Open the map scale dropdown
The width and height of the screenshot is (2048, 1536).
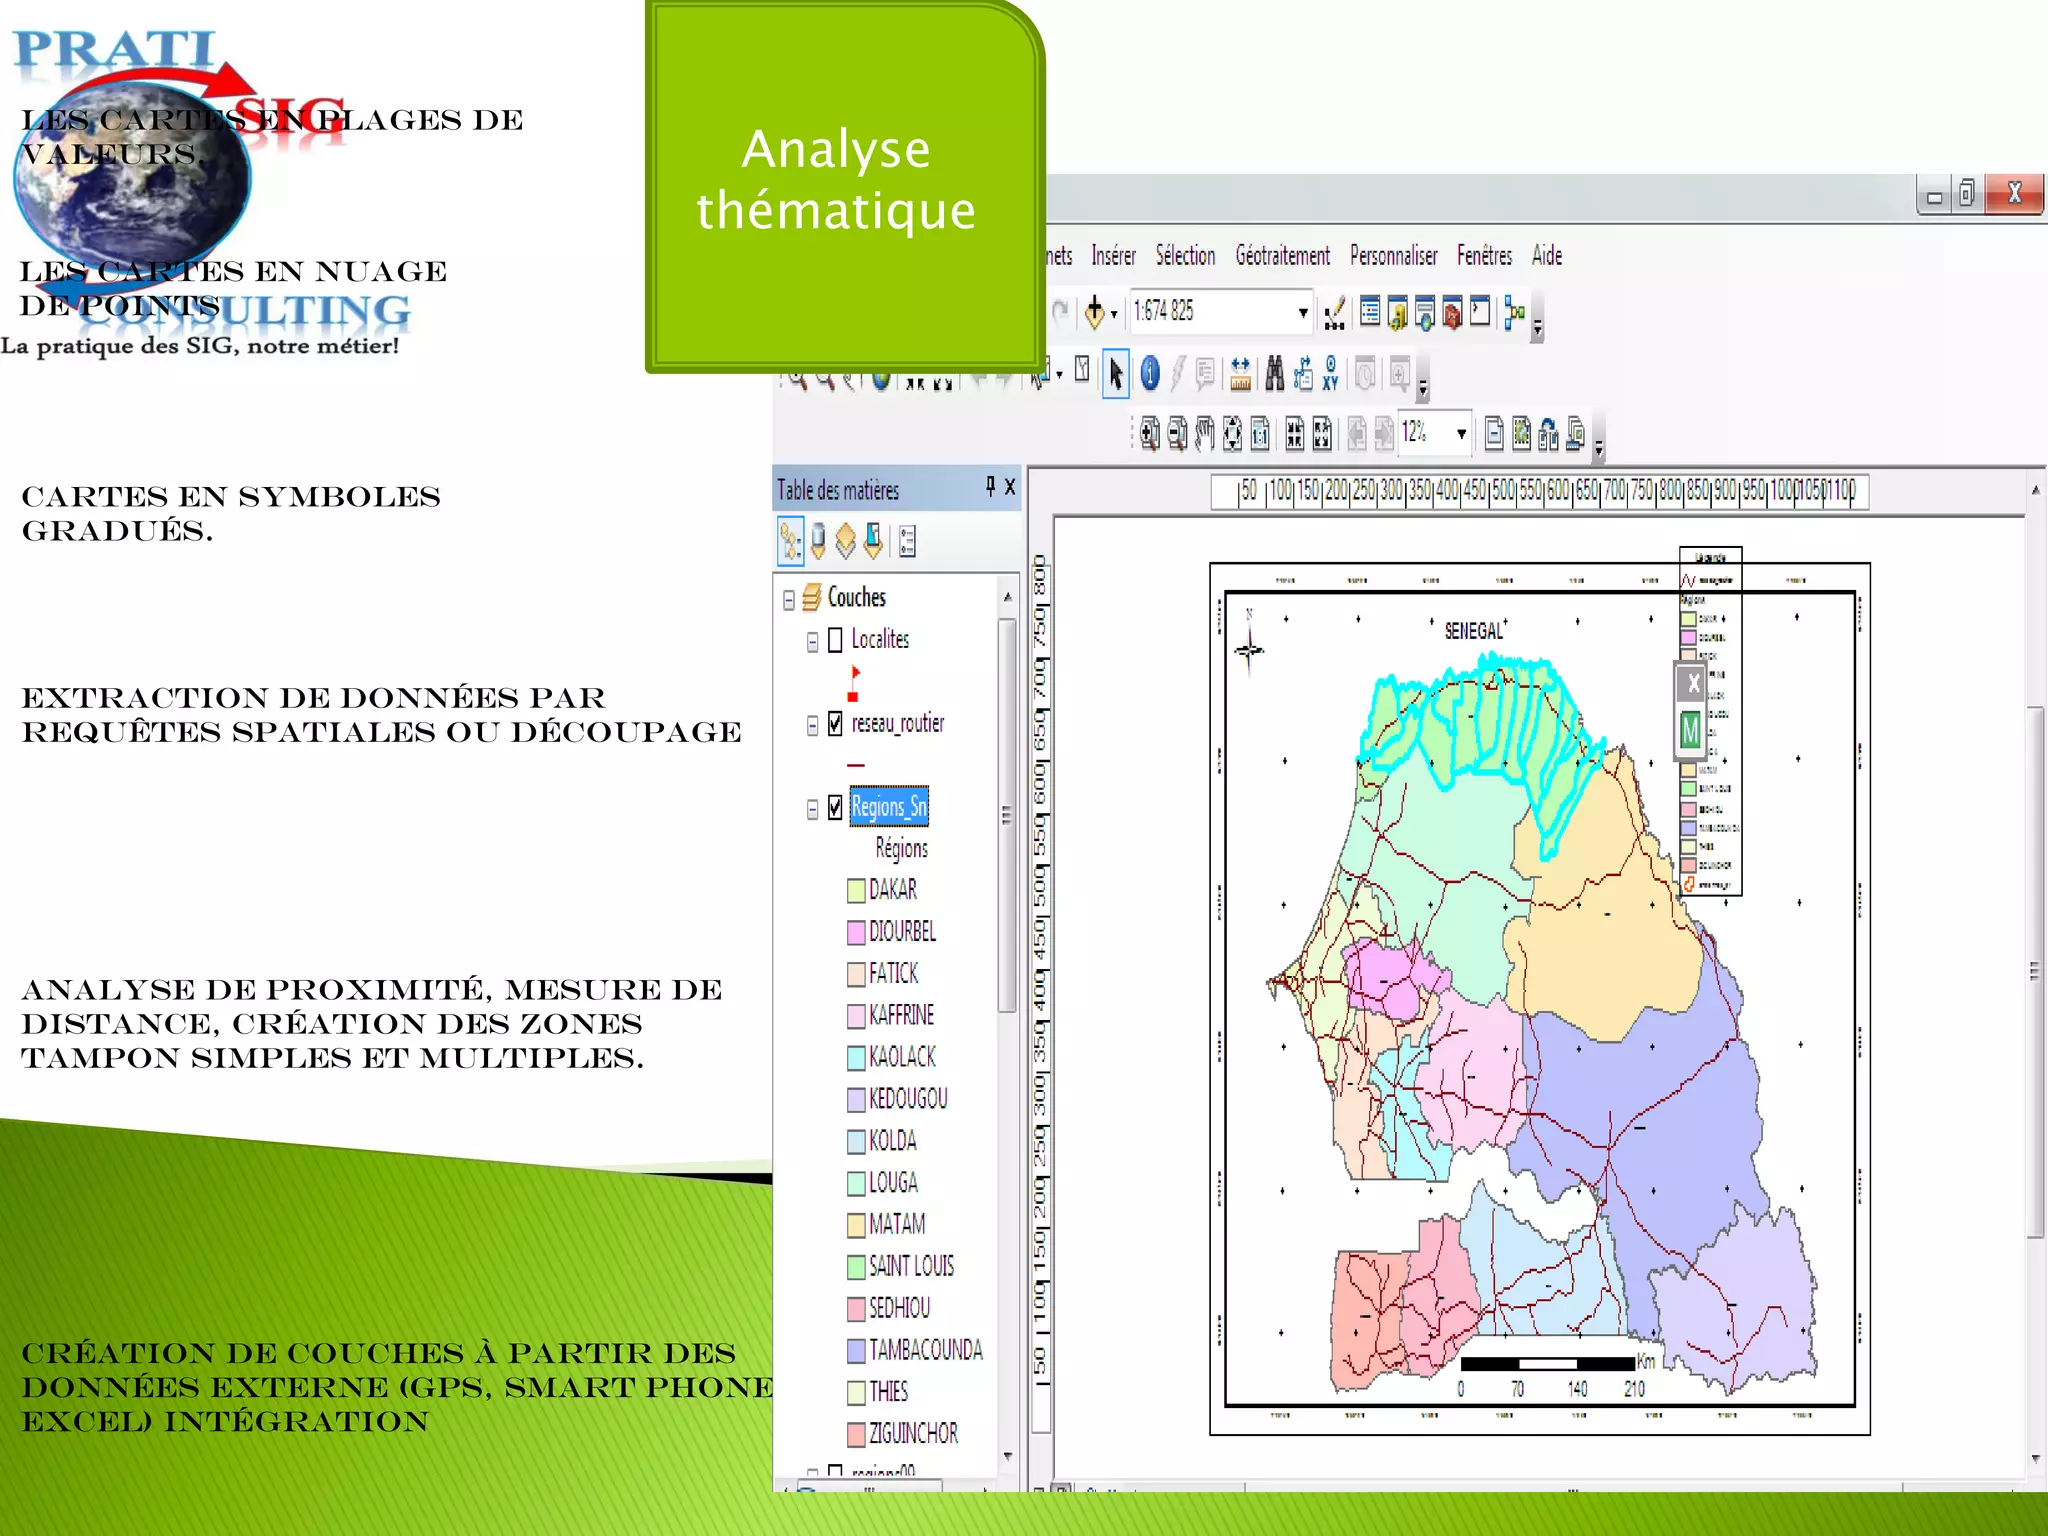1302,313
